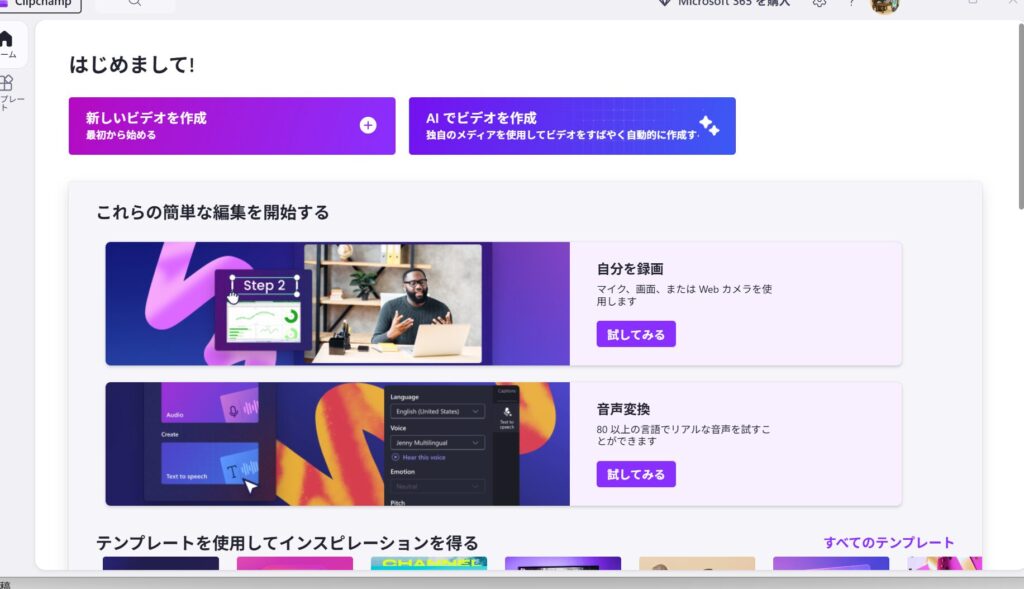Screen dimensions: 1024x589
Task: Click 試してみる under 音声変換
Action: click(x=635, y=473)
